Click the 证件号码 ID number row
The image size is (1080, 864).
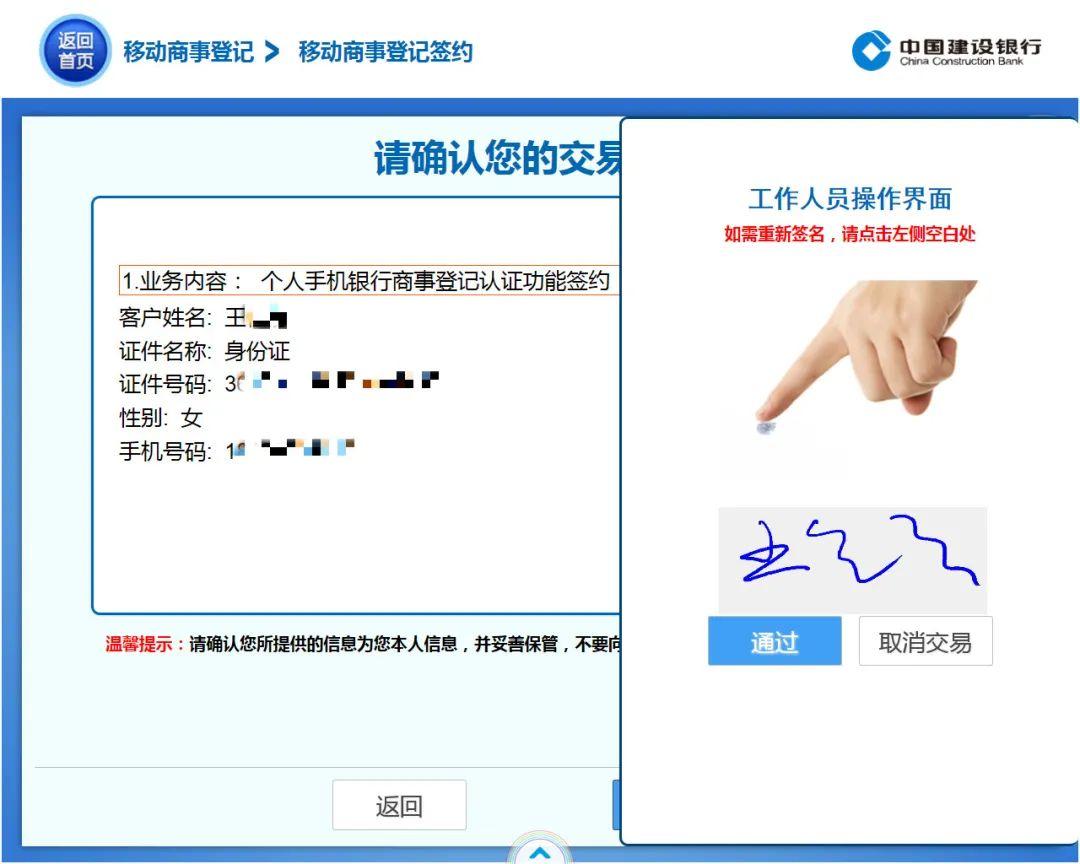click(x=278, y=384)
